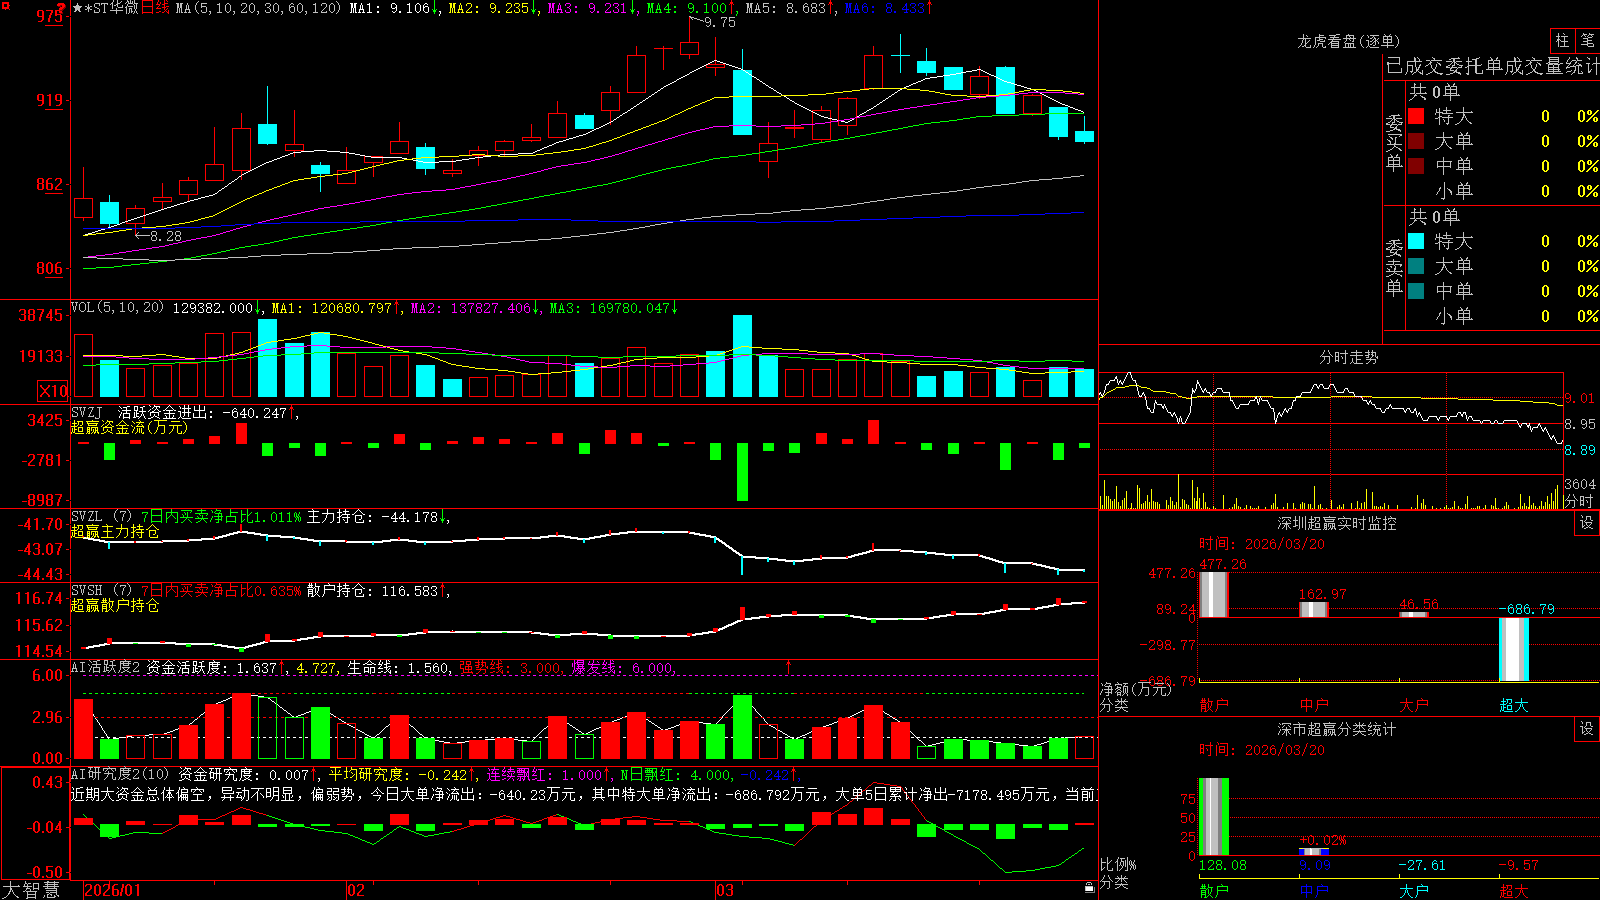Click 小单 row in the 委卖单 section
The image size is (1600, 900).
point(1503,316)
